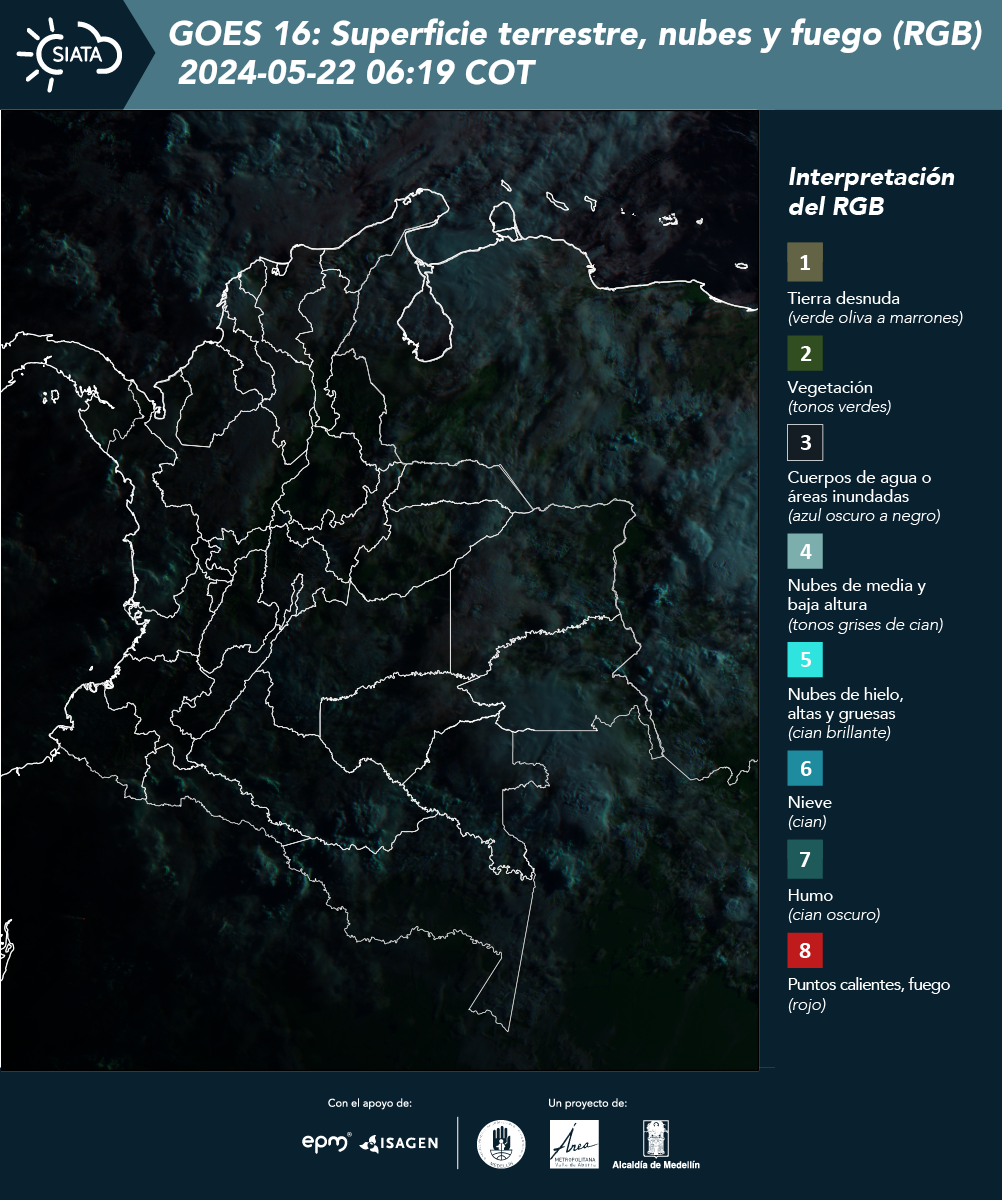Image resolution: width=1002 pixels, height=1200 pixels.
Task: Click the label Tierra desnuda
Action: point(843,298)
